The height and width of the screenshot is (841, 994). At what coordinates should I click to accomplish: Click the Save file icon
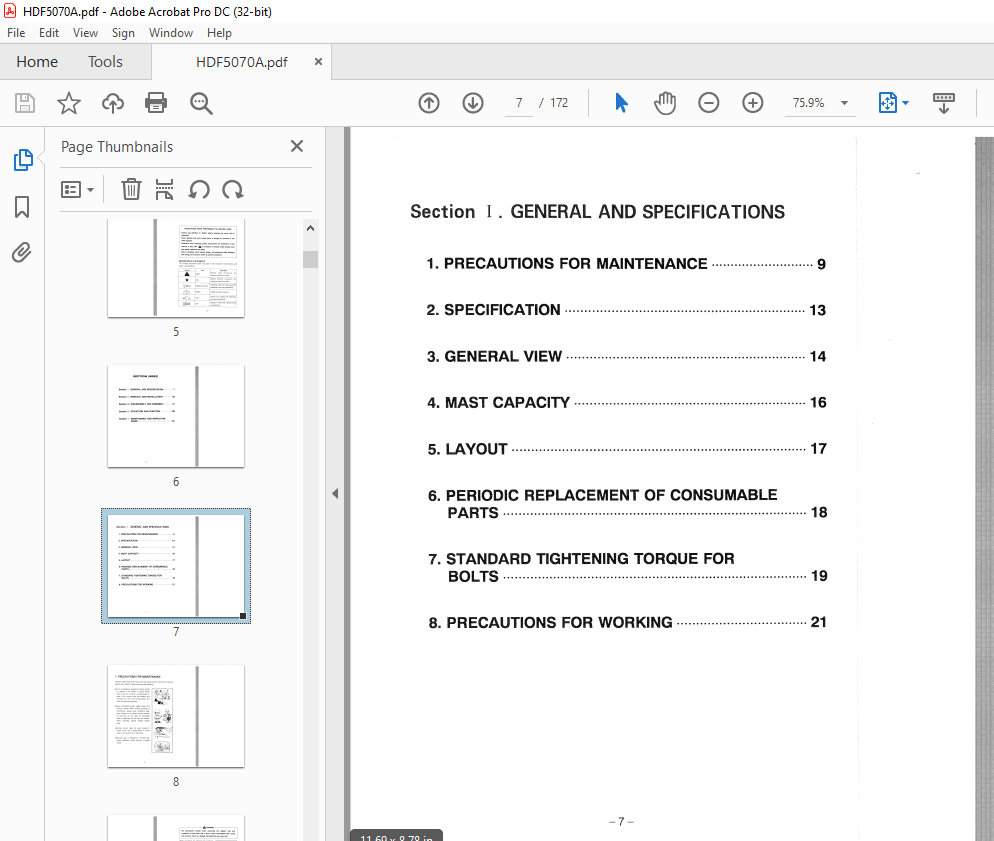(25, 103)
